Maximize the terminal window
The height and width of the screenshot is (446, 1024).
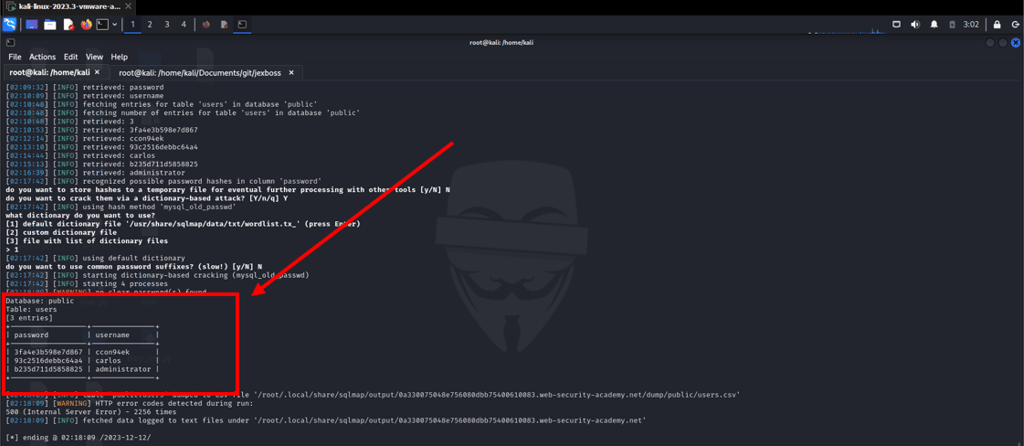pos(1003,42)
